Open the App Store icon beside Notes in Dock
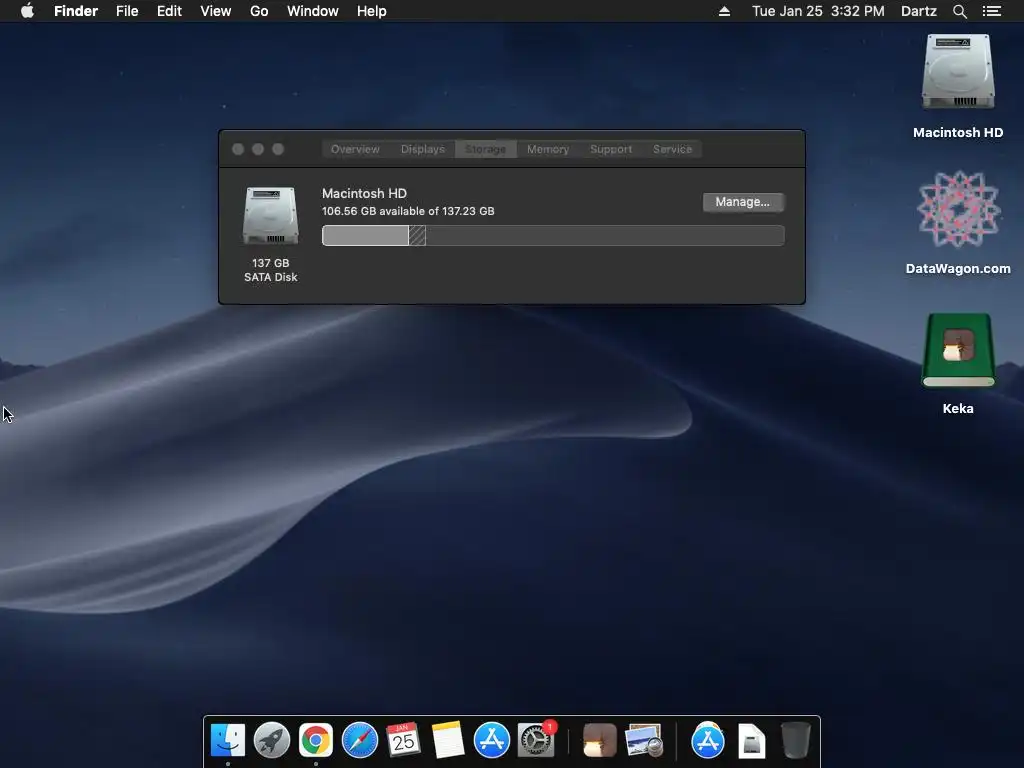The height and width of the screenshot is (768, 1024). coord(492,740)
